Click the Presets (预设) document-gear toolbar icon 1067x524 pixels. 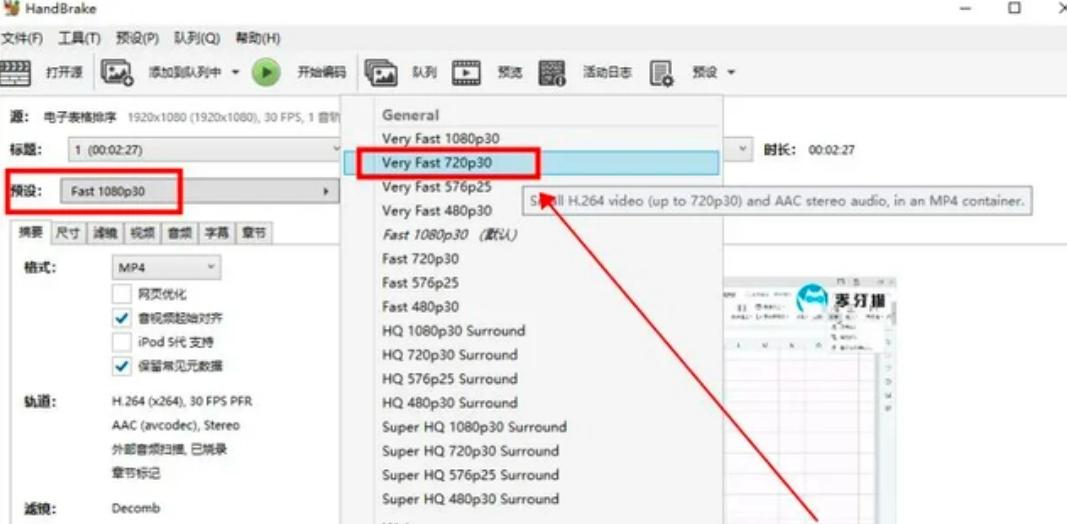point(662,72)
